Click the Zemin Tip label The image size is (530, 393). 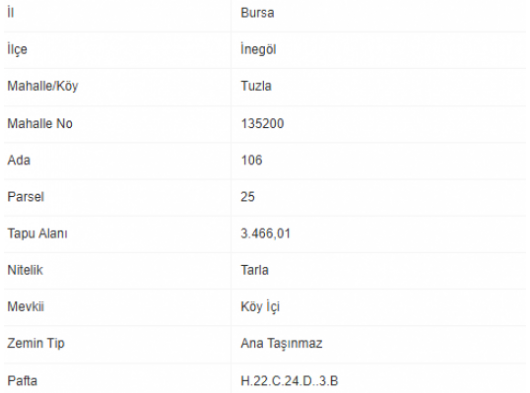36,343
